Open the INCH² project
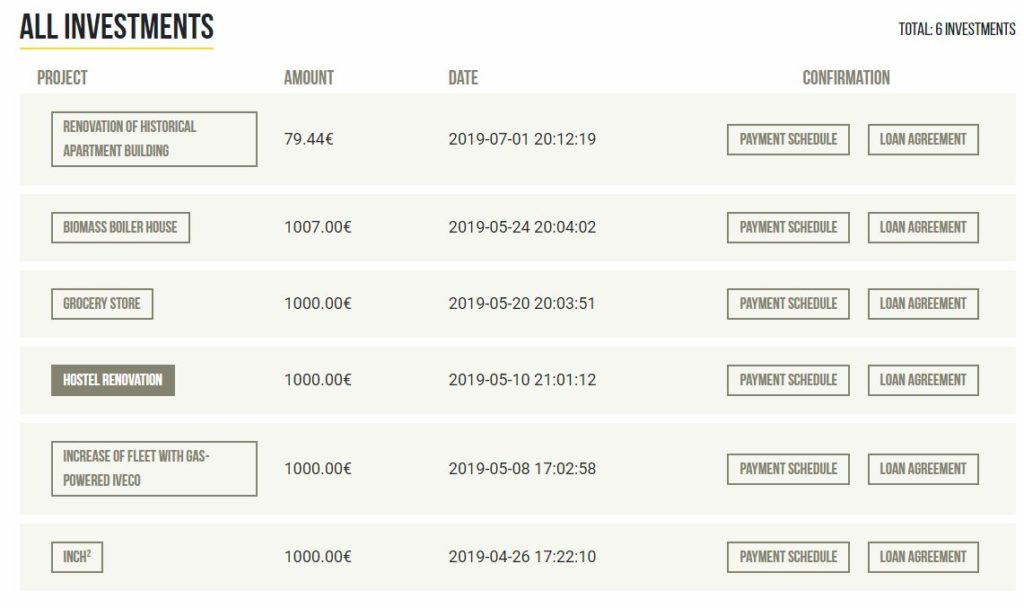The width and height of the screenshot is (1024, 608). 77,557
